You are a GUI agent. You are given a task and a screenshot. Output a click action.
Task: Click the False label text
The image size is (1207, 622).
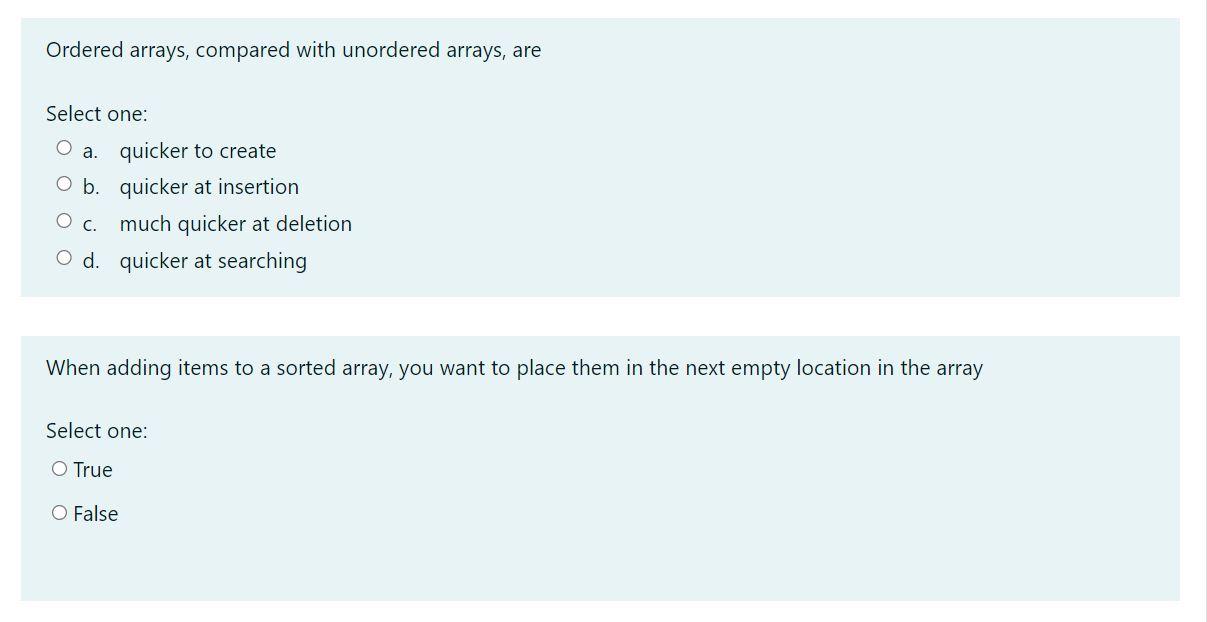point(96,513)
